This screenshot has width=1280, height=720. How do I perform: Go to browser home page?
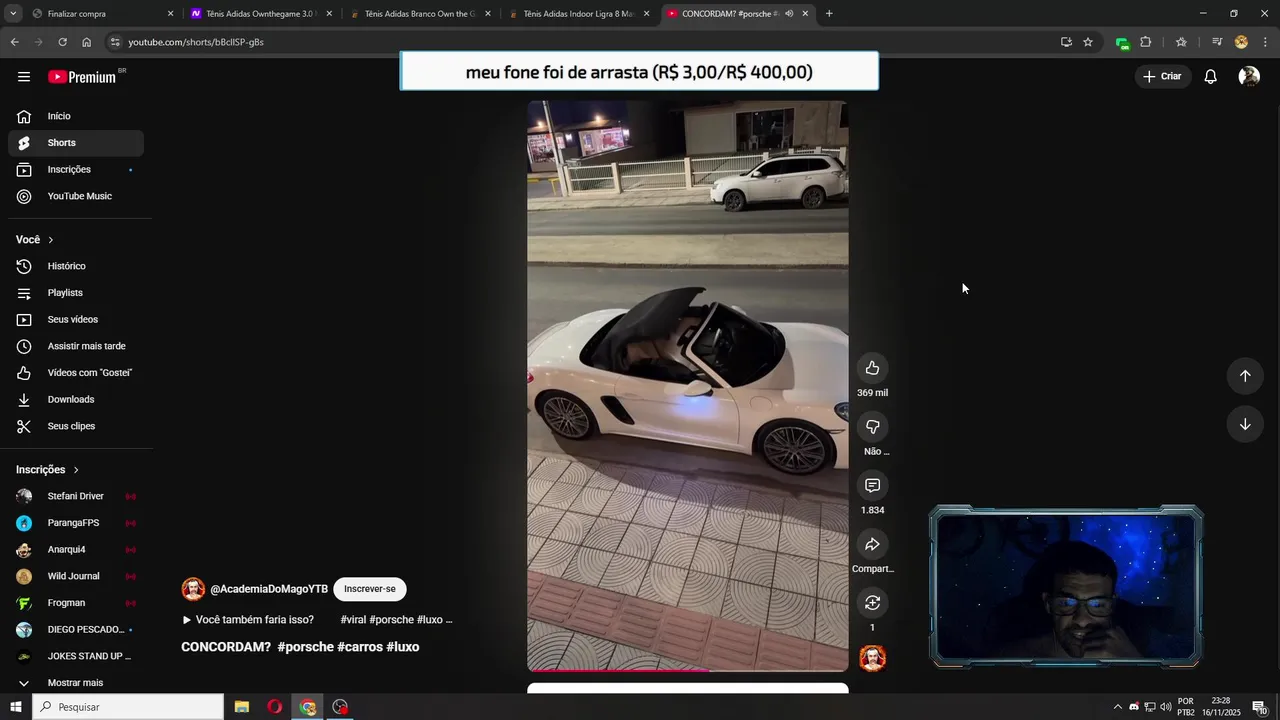[86, 42]
